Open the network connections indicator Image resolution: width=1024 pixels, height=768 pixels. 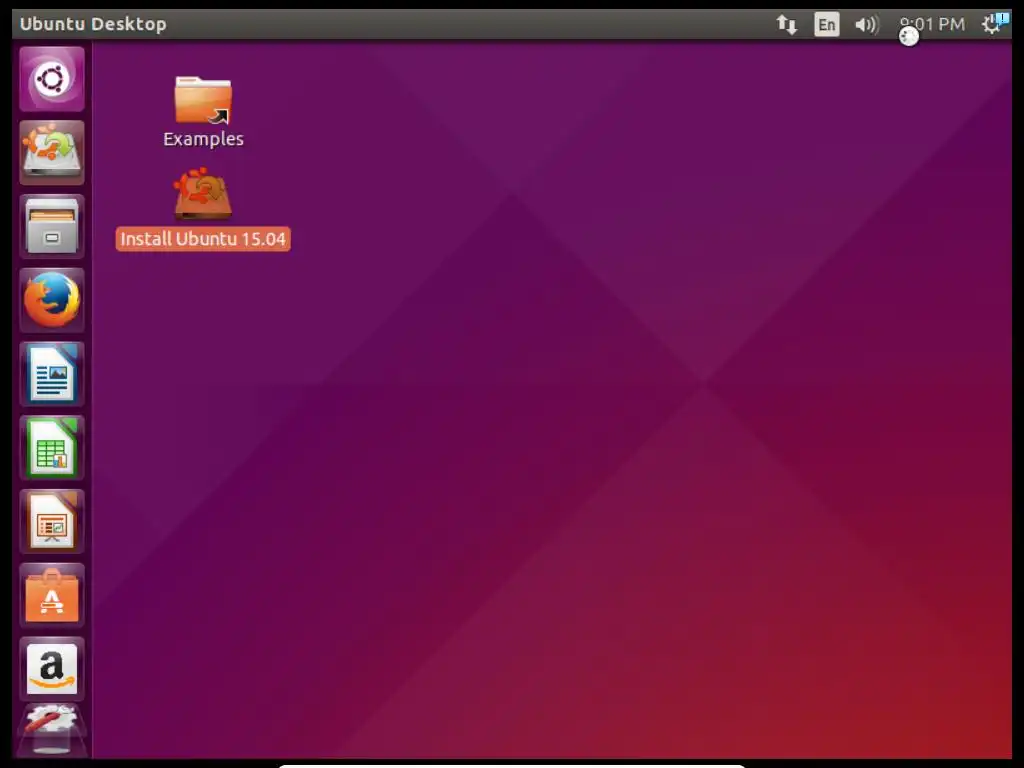[x=786, y=25]
